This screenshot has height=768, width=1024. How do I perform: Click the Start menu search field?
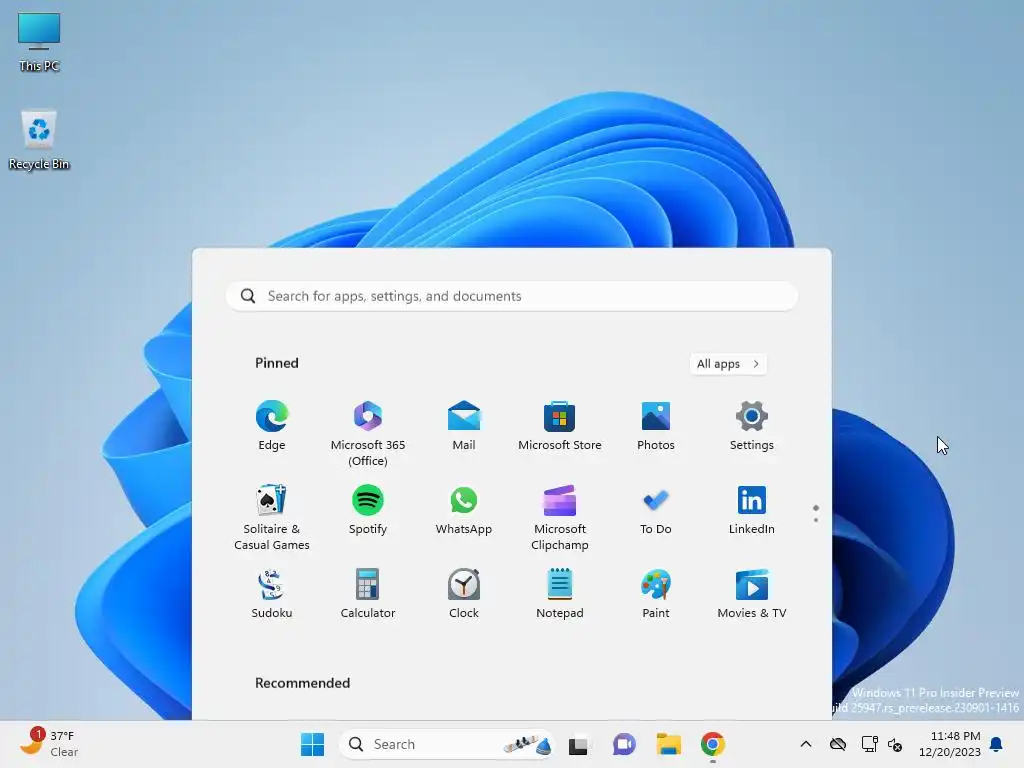(512, 296)
